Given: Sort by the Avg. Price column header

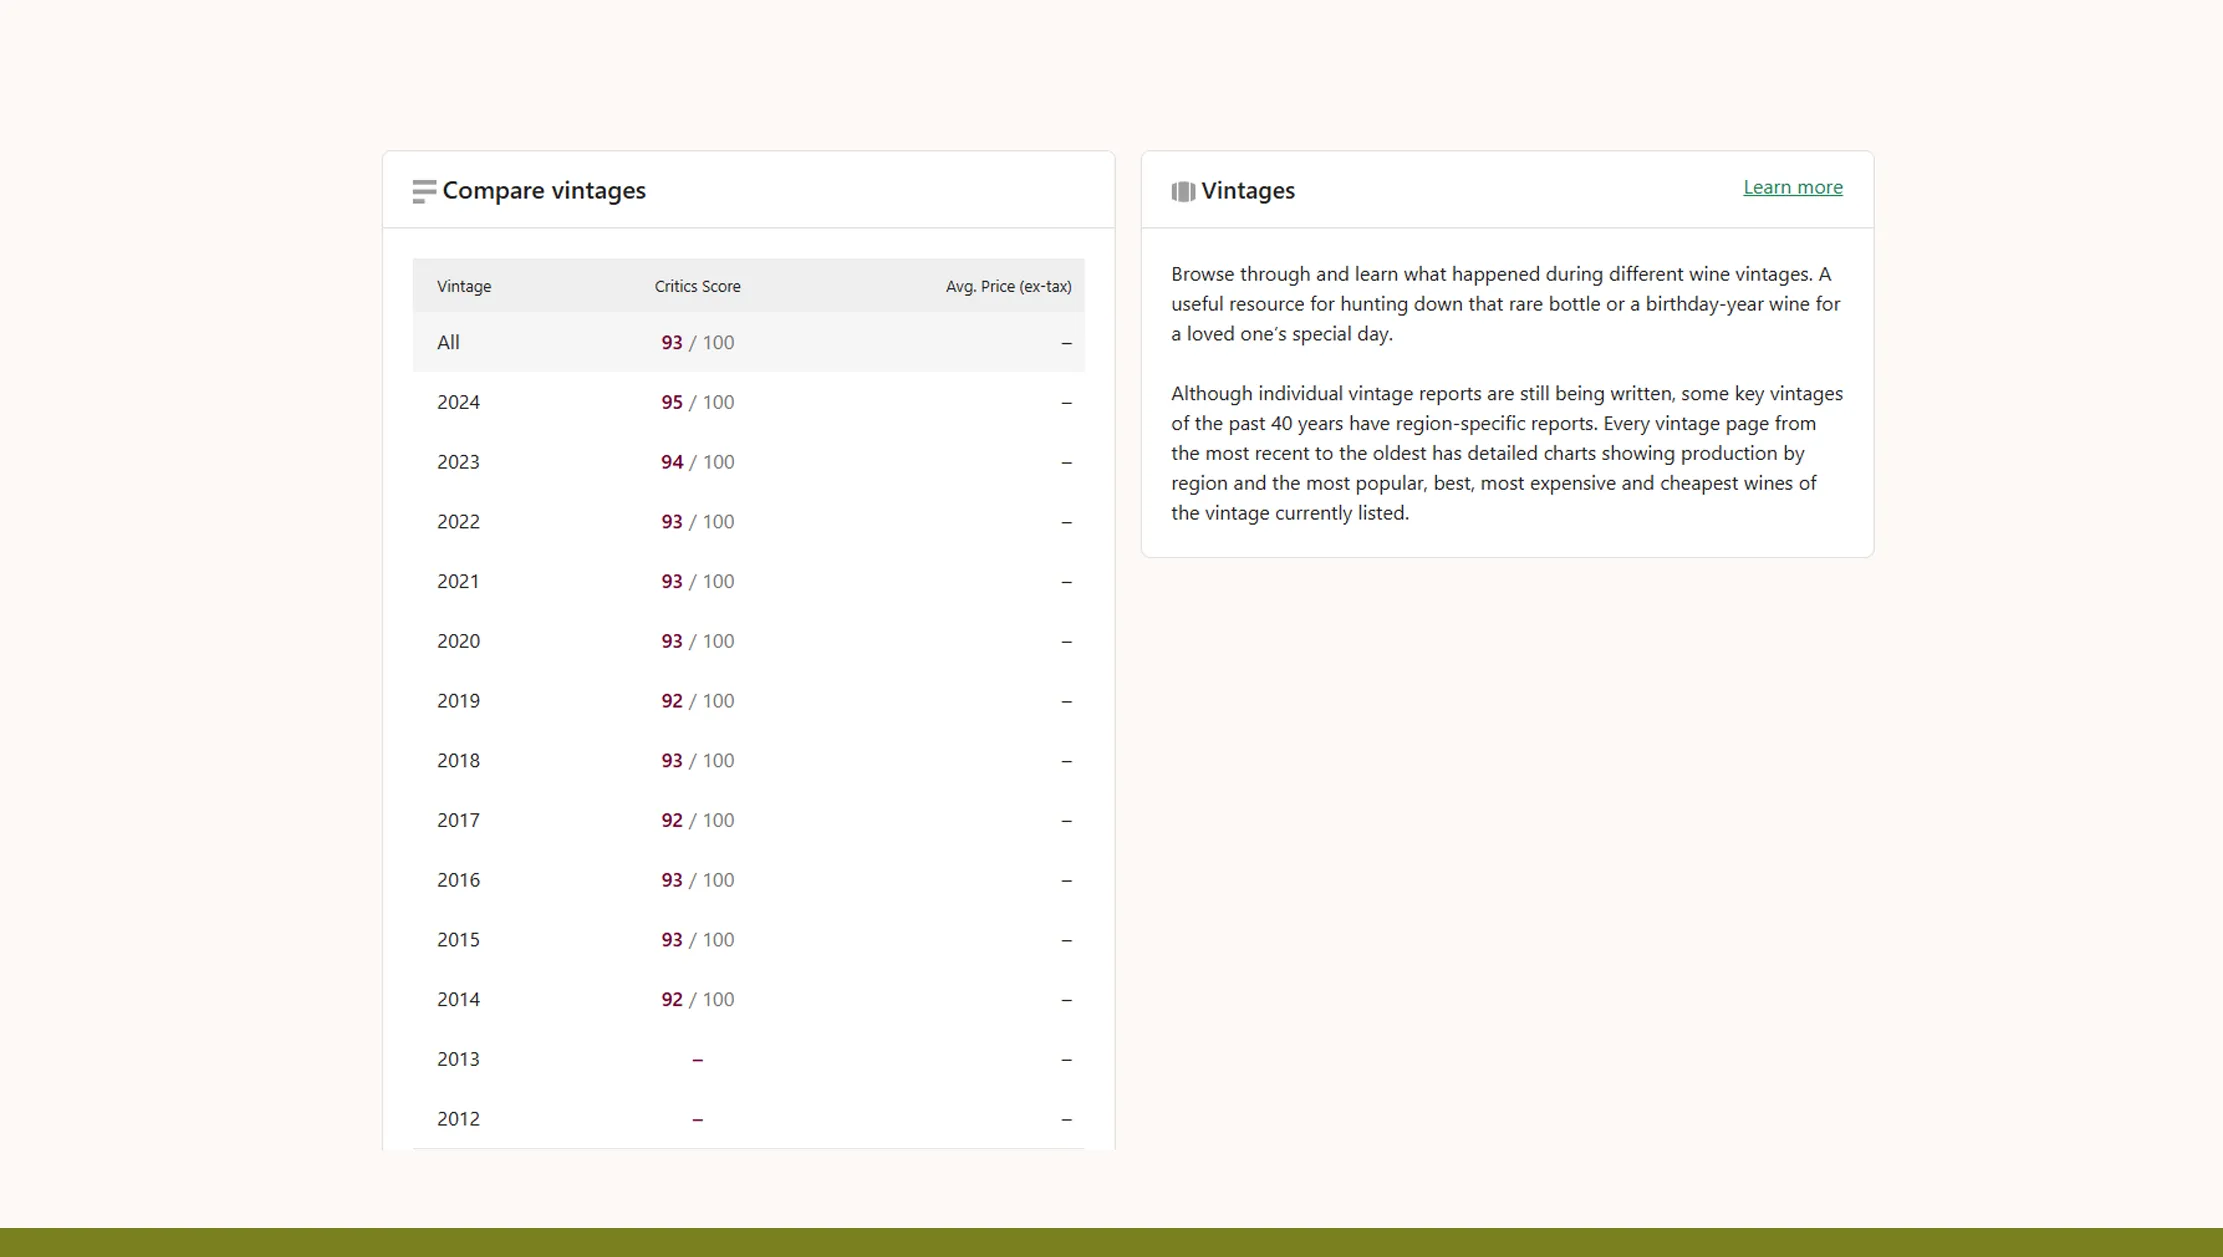Looking at the screenshot, I should 1008,285.
